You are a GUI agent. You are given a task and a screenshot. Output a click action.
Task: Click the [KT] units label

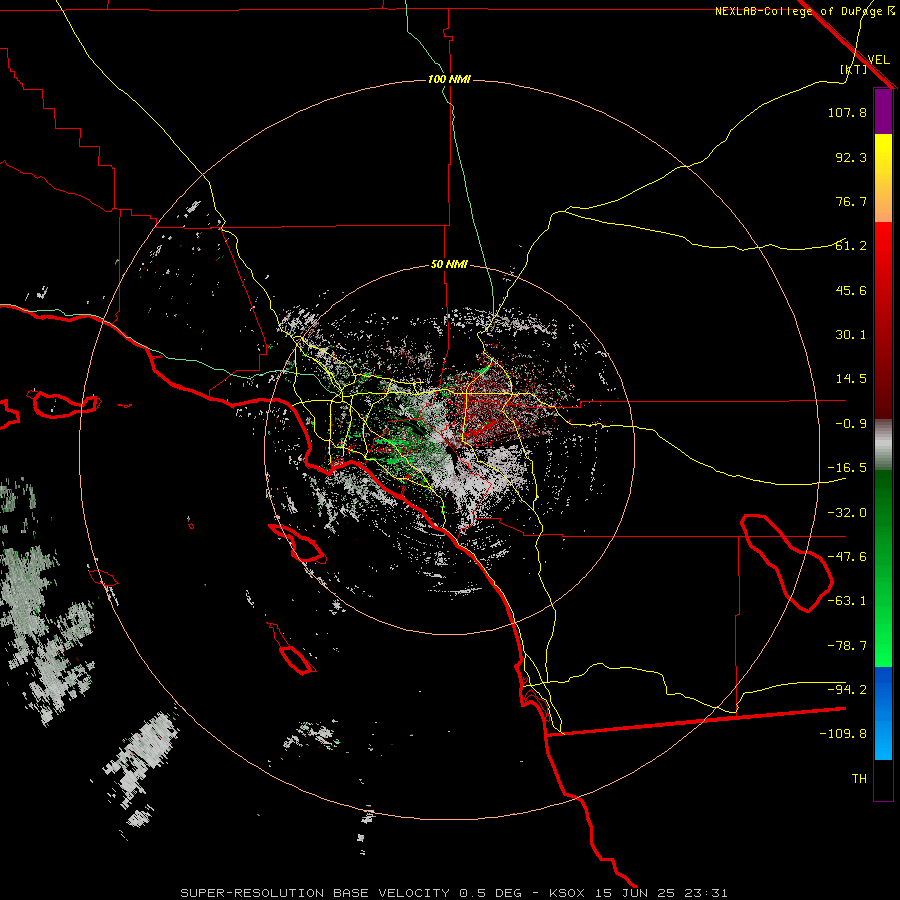854,69
